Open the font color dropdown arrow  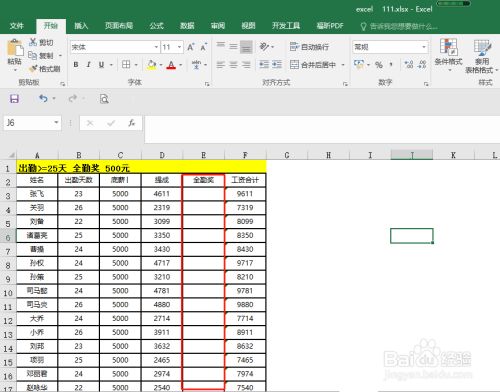(180, 65)
